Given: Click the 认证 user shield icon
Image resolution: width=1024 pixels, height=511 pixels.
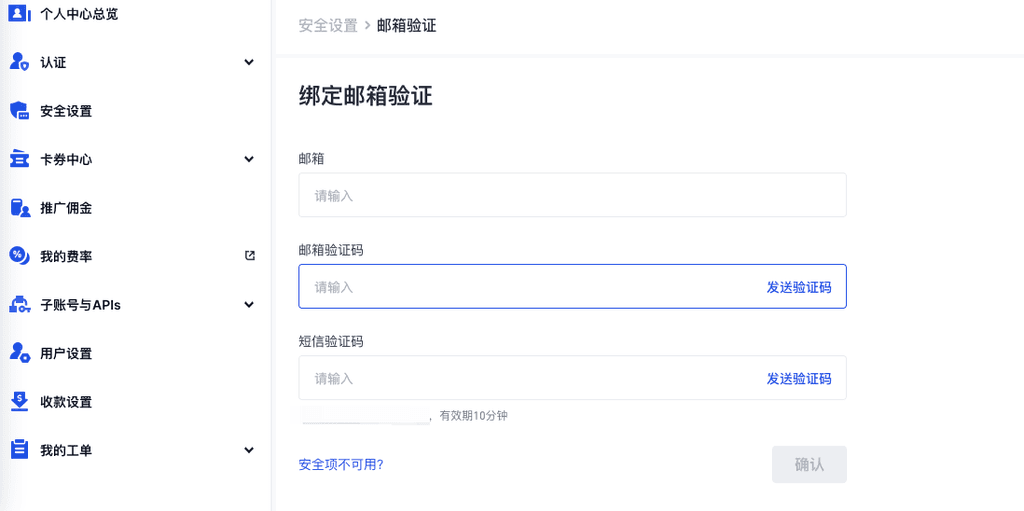Looking at the screenshot, I should pos(19,62).
